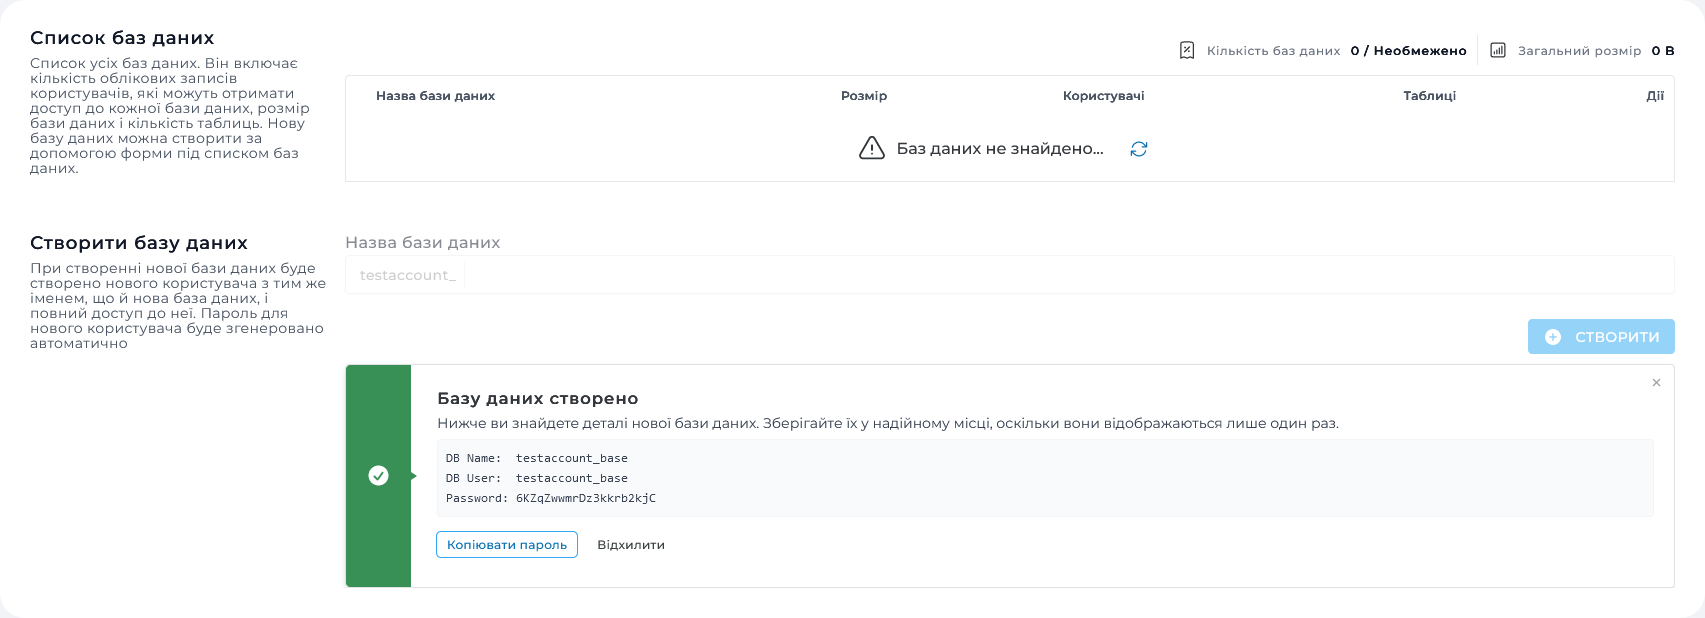Click the white checkmark icon on the green panel

tap(378, 476)
